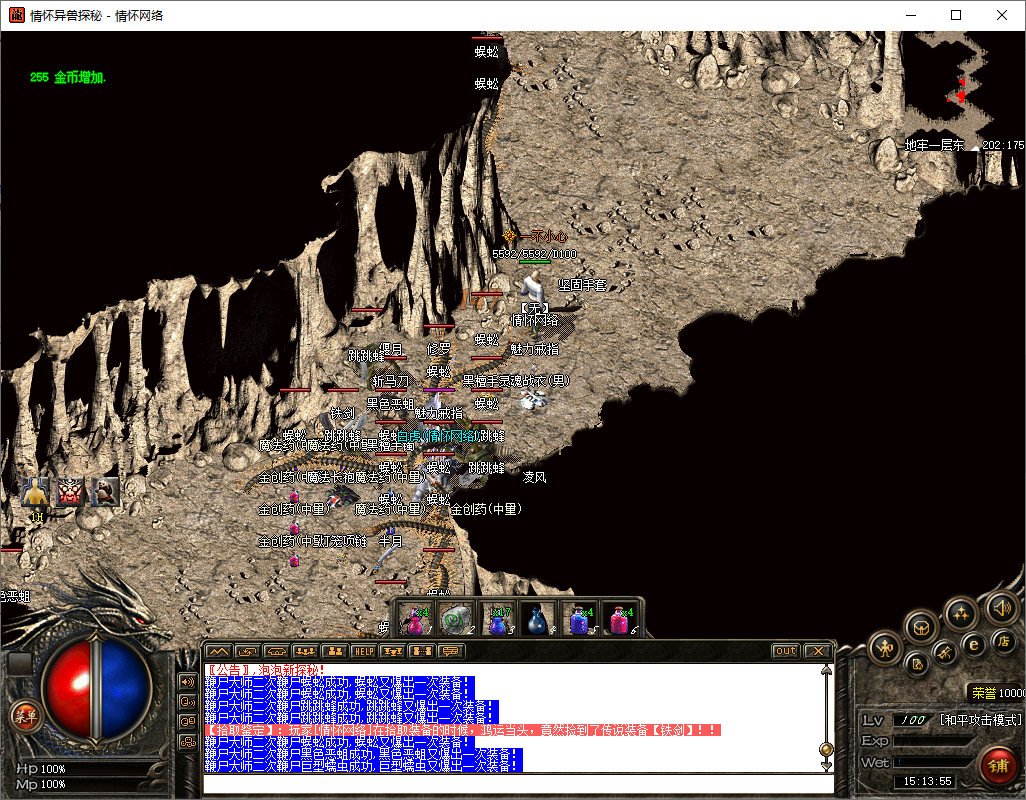Click the 【拾取鉴定】 pickup message line
Image resolution: width=1026 pixels, height=800 pixels.
tap(463, 730)
